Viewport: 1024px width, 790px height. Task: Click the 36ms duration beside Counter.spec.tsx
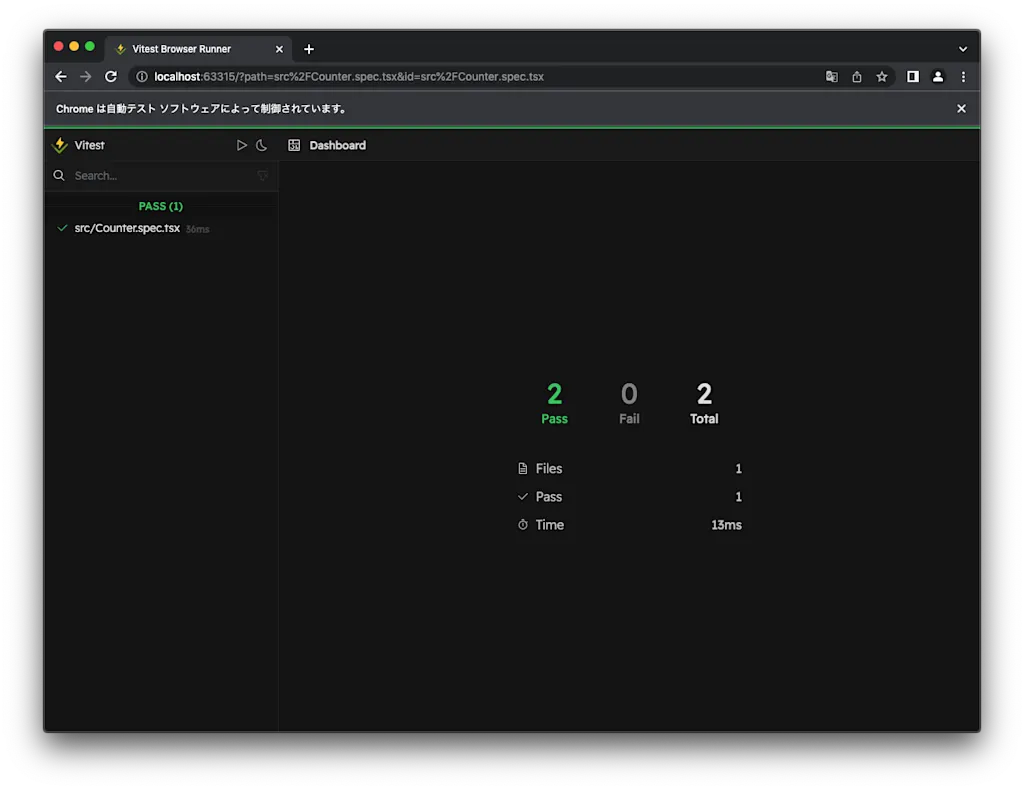(197, 229)
